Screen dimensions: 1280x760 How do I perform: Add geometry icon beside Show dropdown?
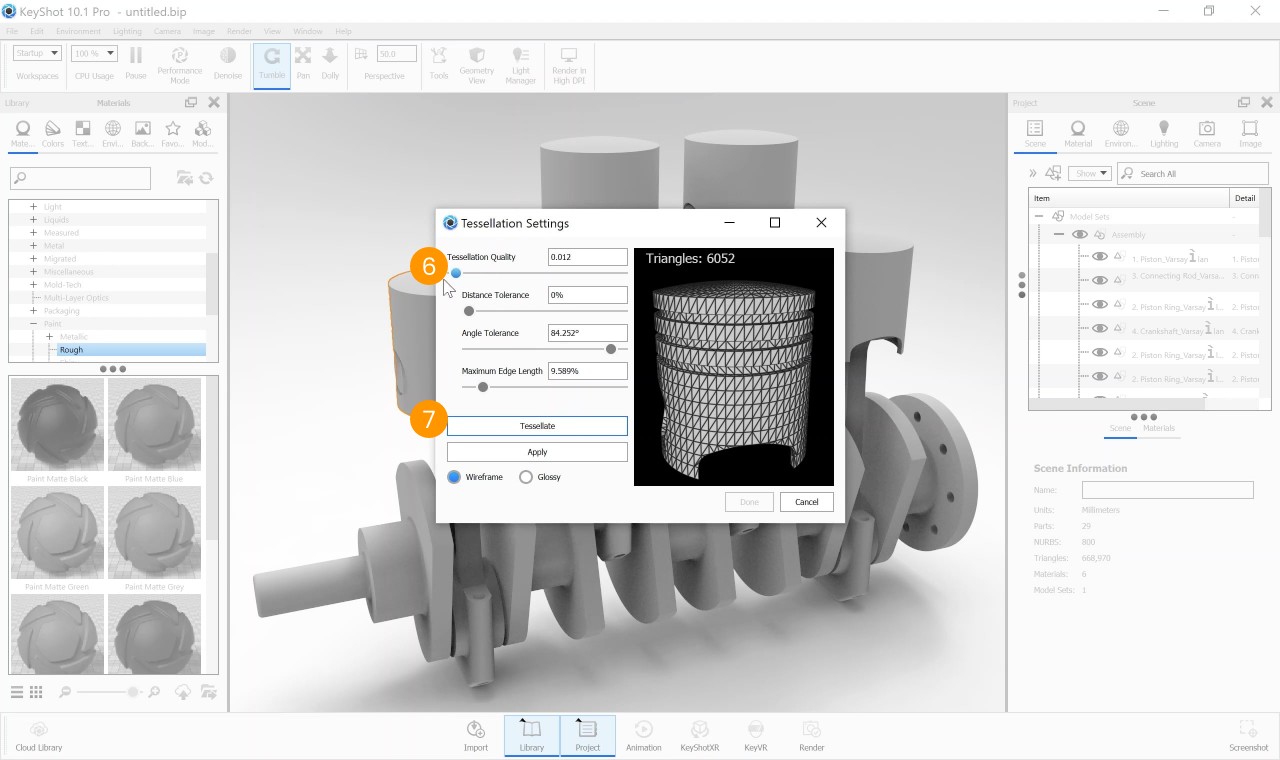pyautogui.click(x=1053, y=173)
